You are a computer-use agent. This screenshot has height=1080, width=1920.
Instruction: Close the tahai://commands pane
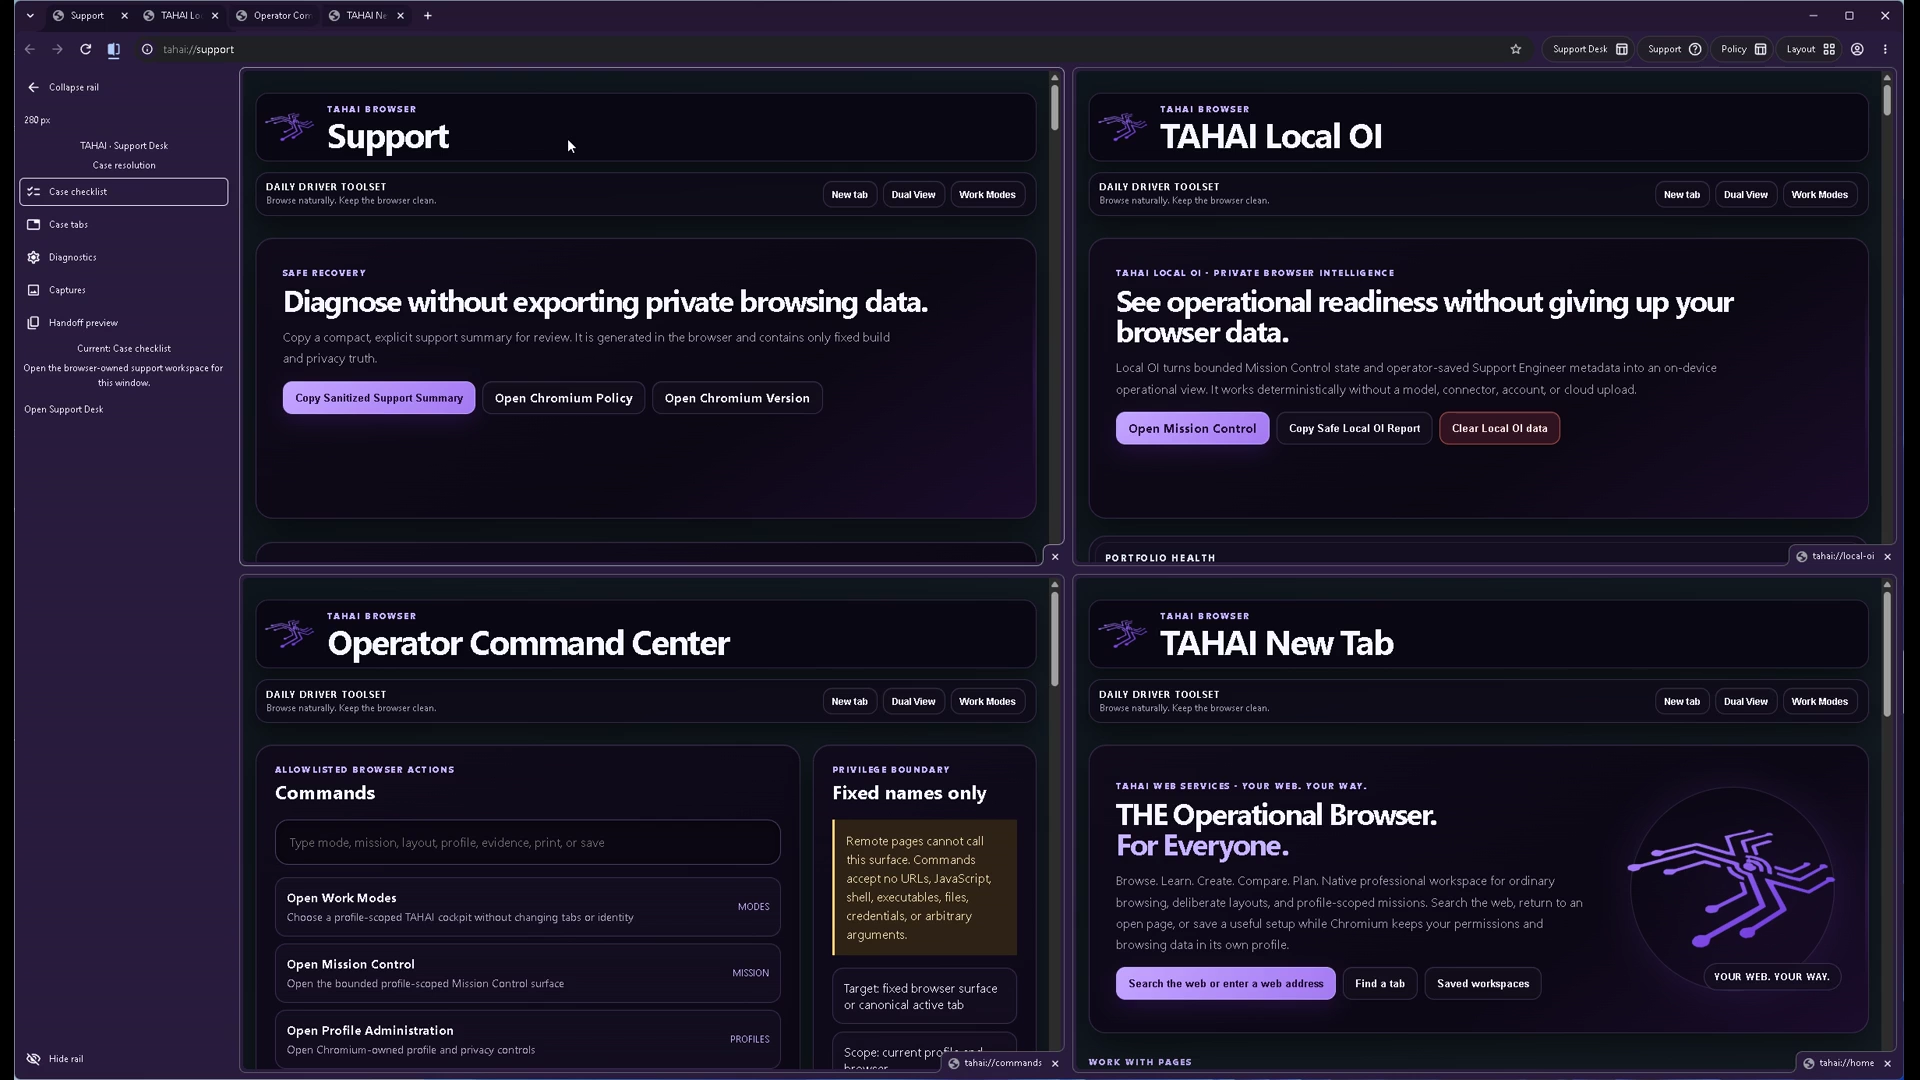[x=1055, y=1064]
